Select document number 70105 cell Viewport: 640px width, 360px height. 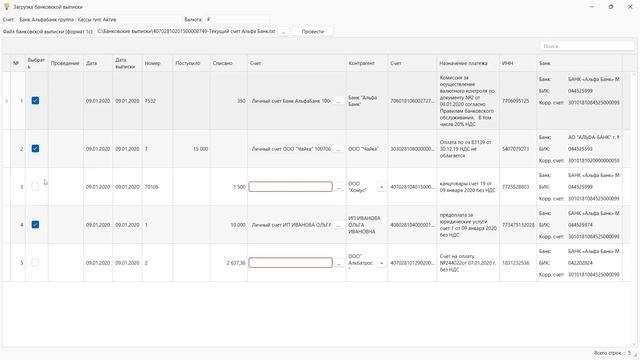point(157,187)
